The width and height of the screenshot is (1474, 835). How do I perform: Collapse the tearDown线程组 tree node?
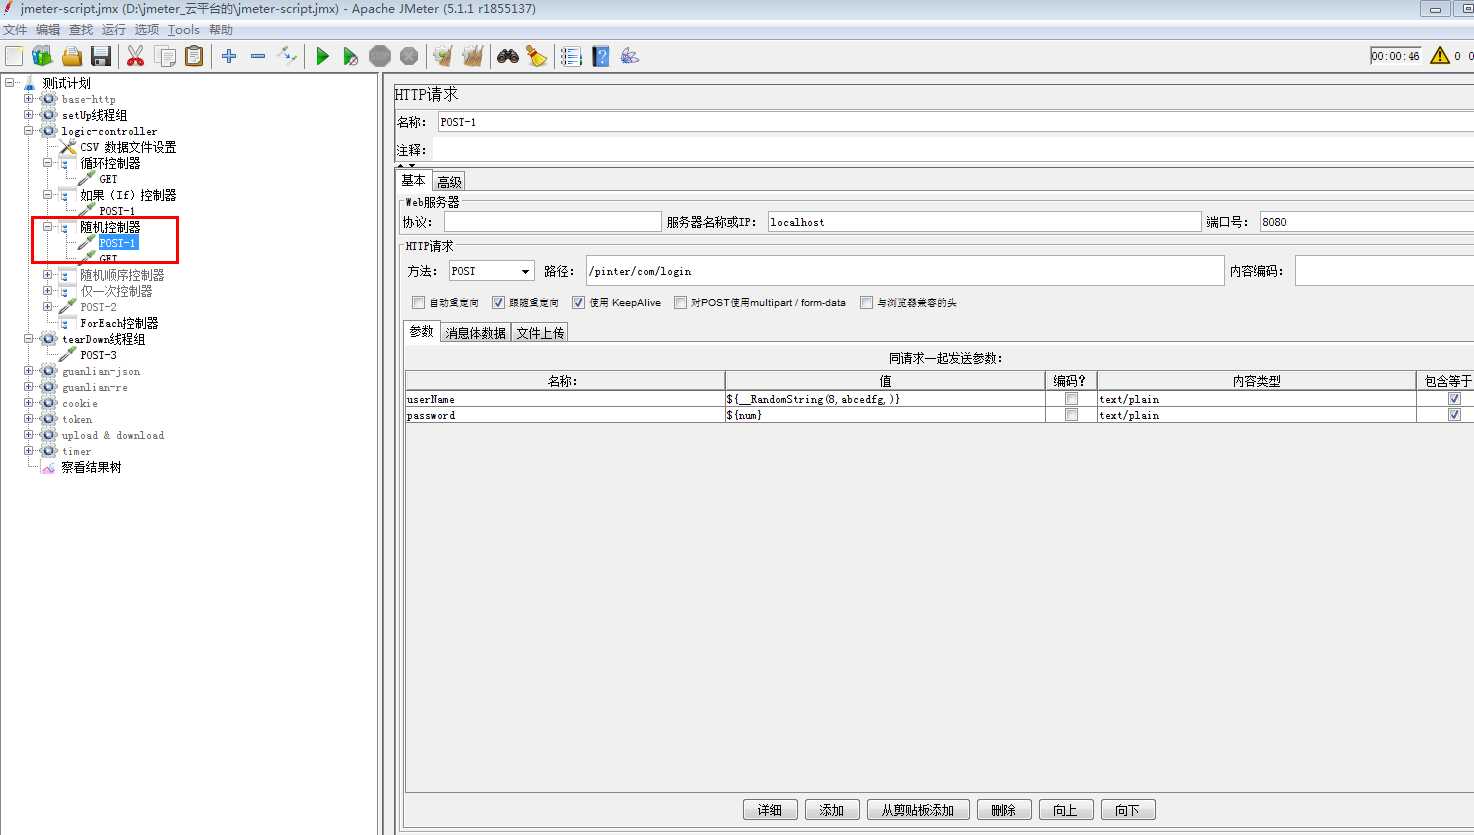29,339
